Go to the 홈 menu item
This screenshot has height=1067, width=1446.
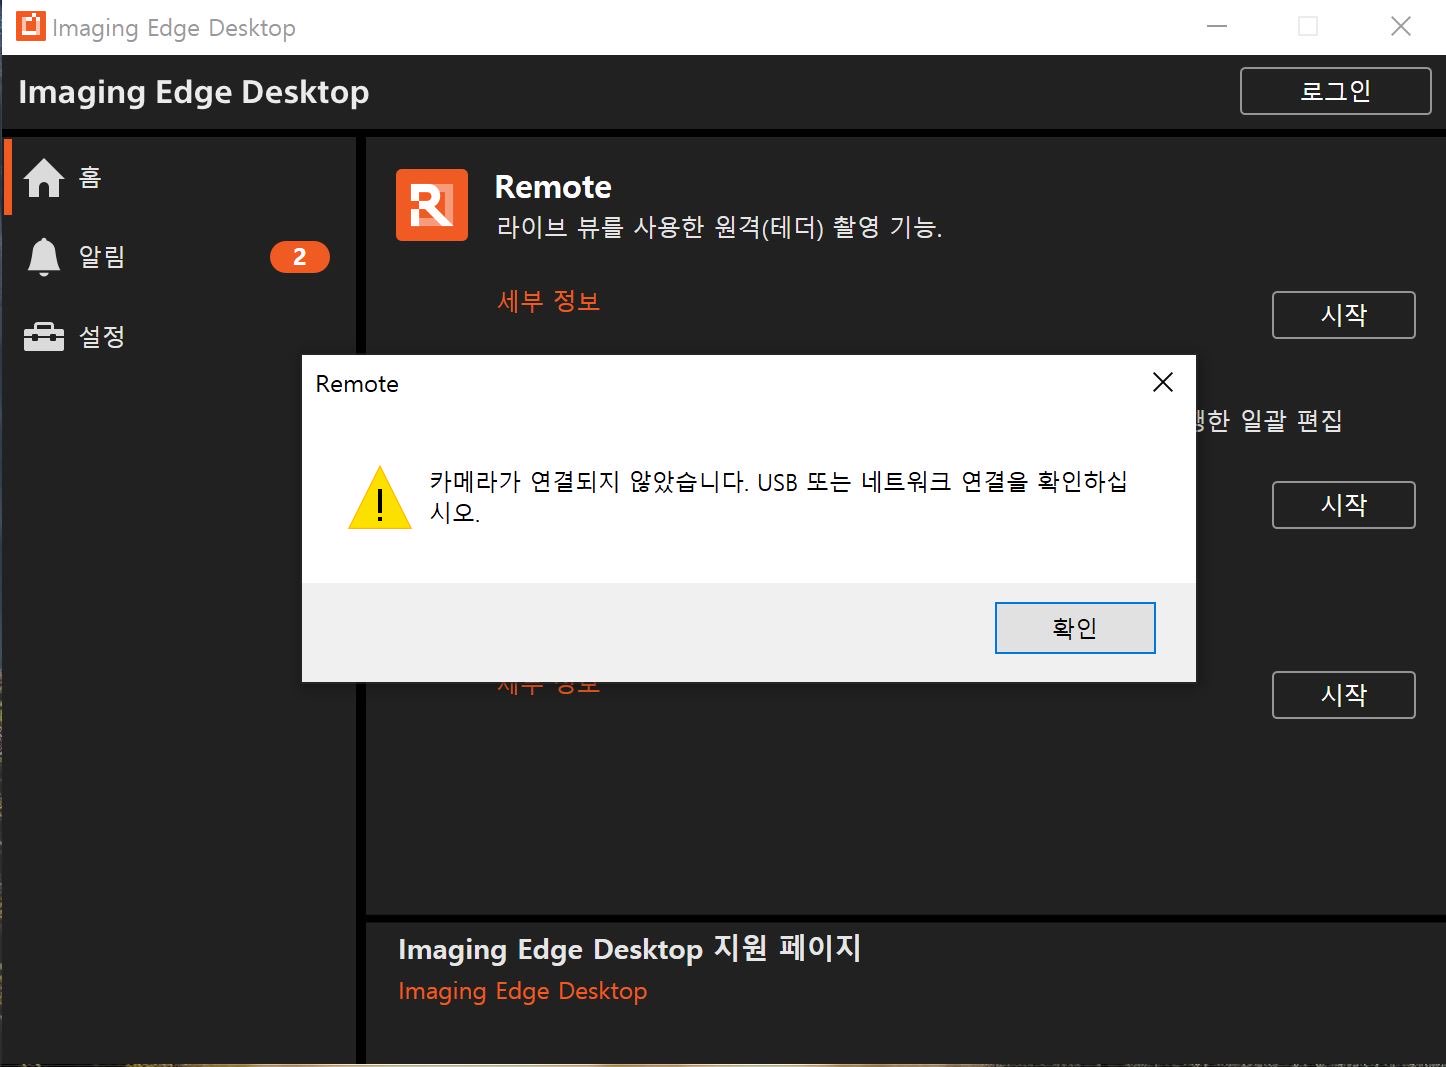point(180,178)
